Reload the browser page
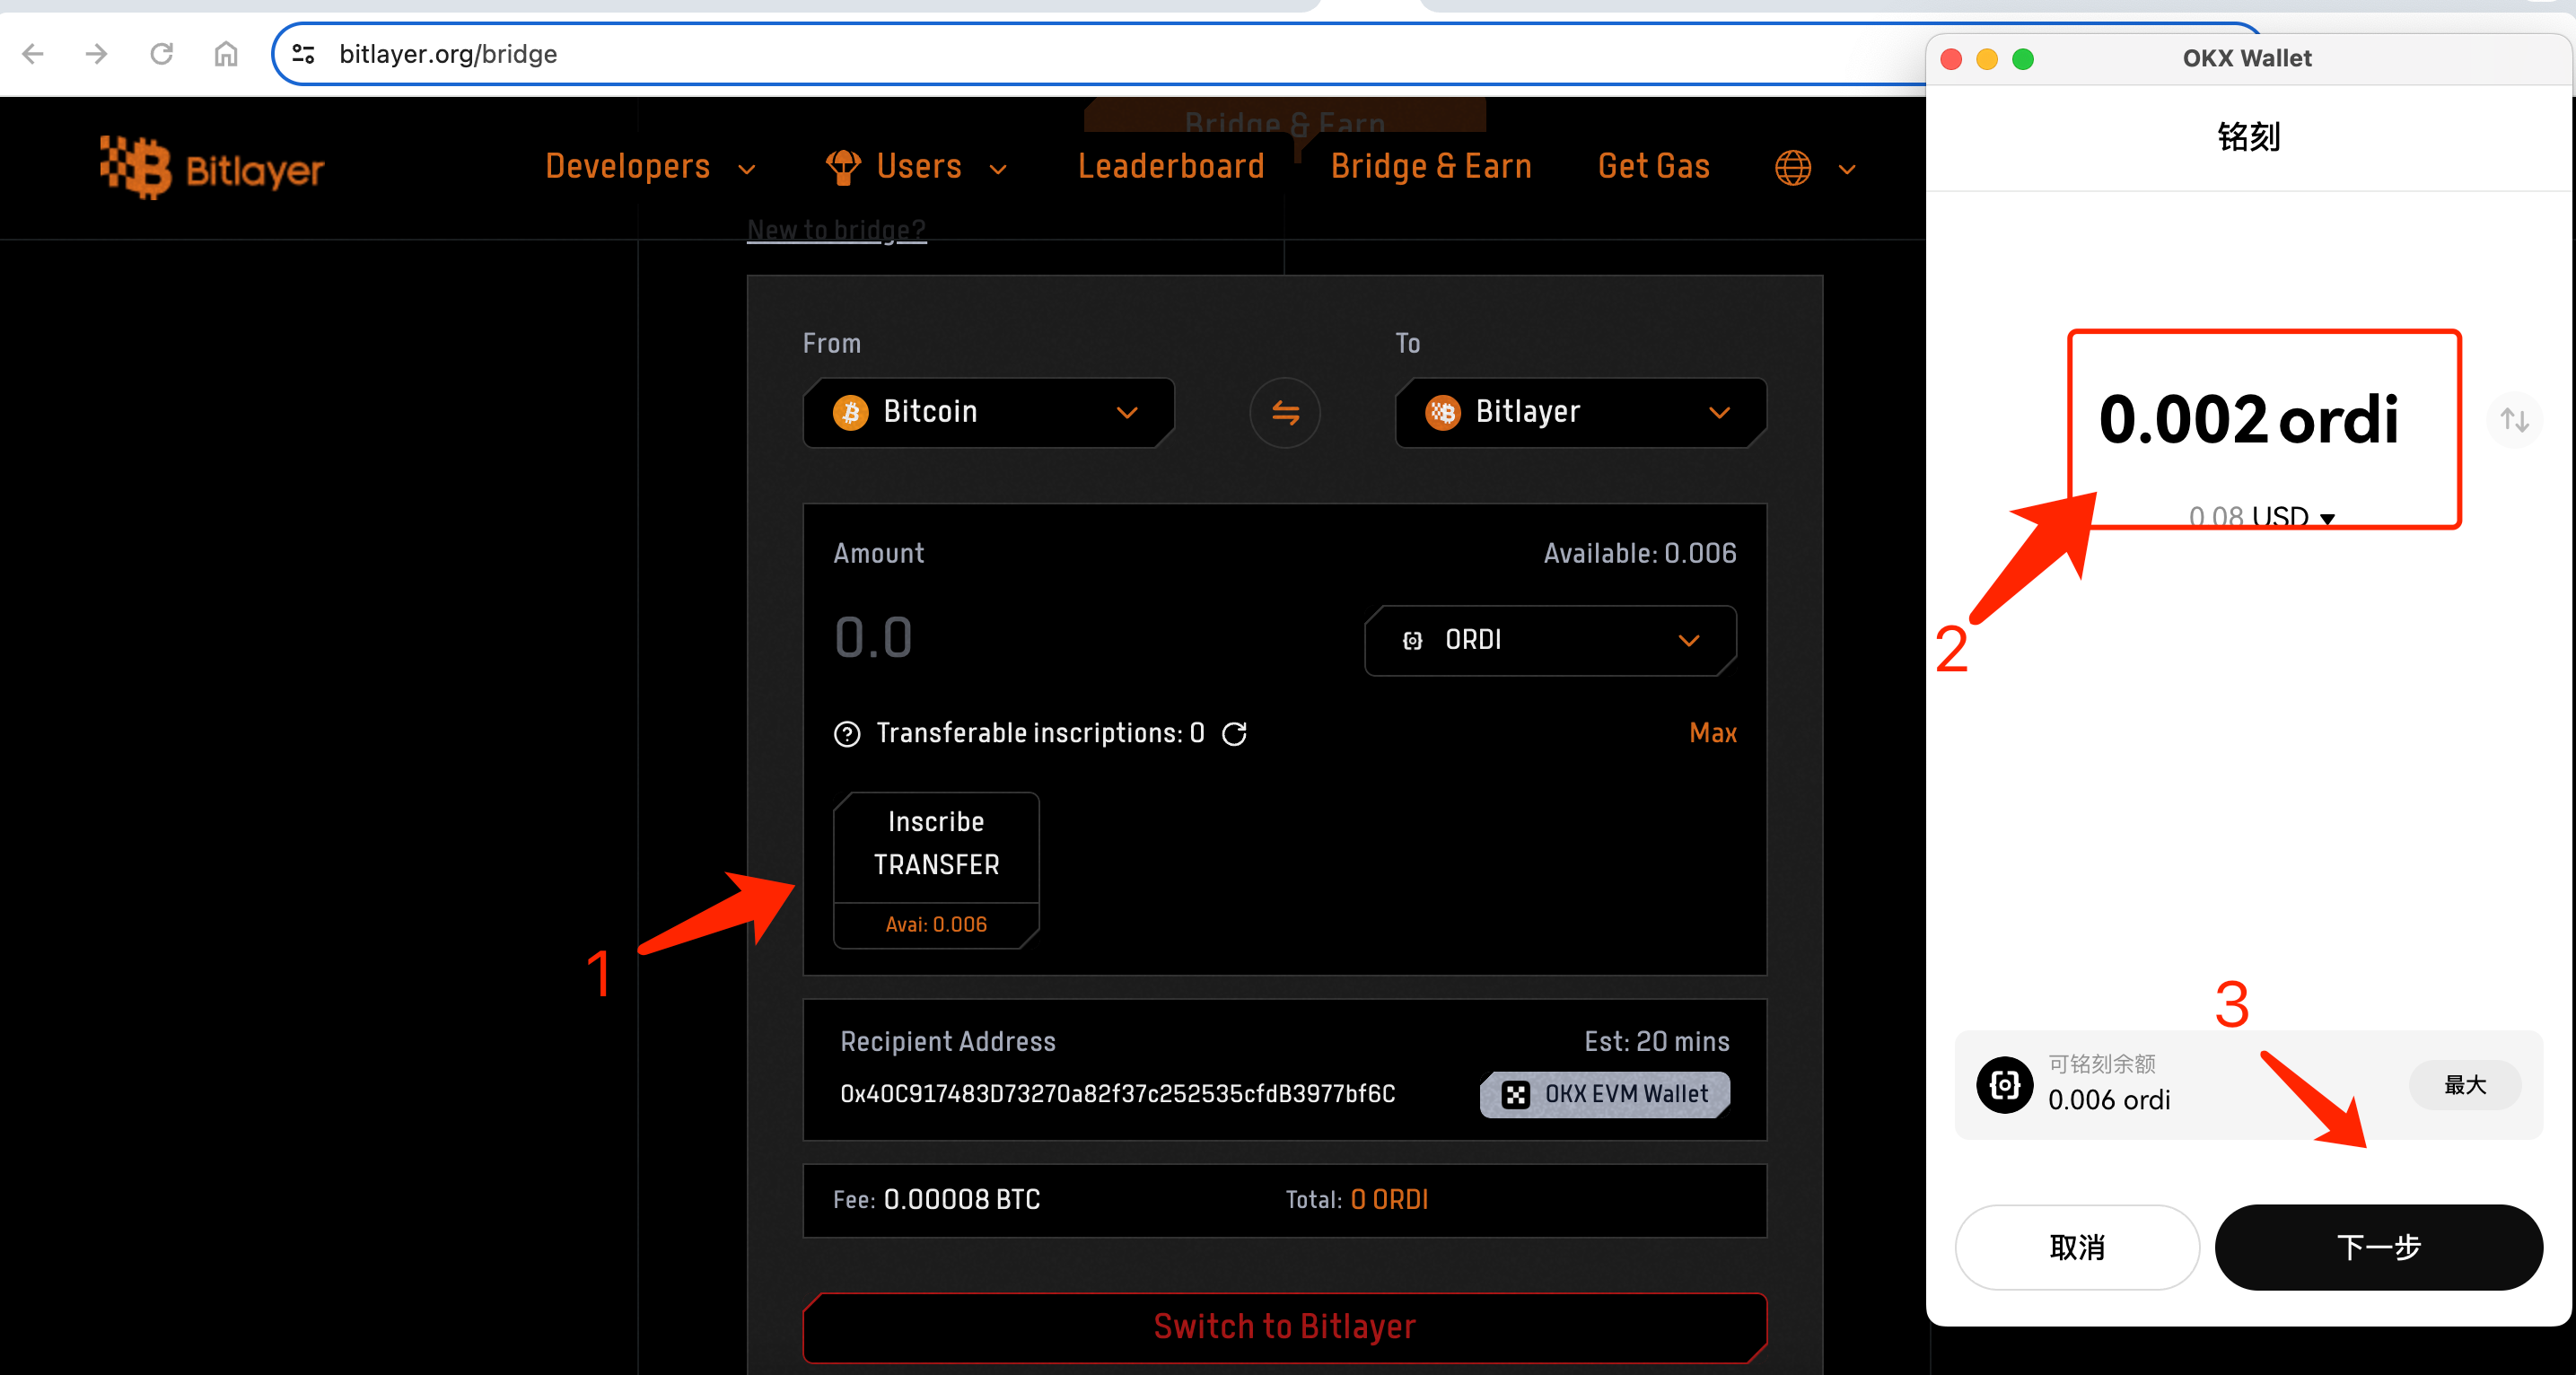This screenshot has width=2576, height=1375. tap(161, 54)
